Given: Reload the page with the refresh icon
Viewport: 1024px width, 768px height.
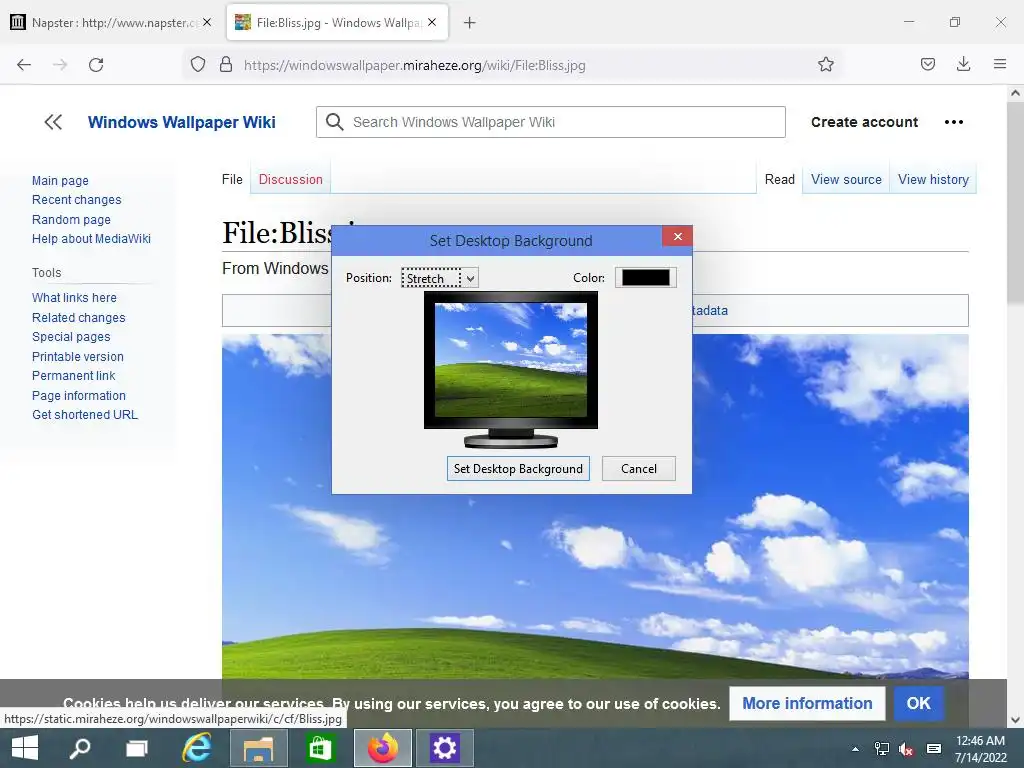Looking at the screenshot, I should tap(96, 65).
